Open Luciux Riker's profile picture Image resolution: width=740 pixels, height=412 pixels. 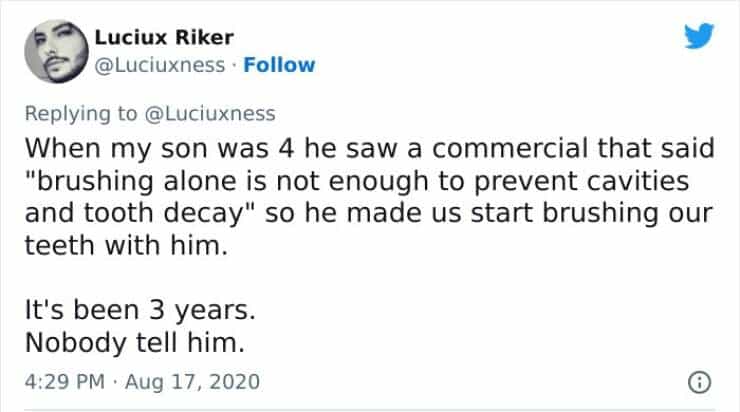54,51
